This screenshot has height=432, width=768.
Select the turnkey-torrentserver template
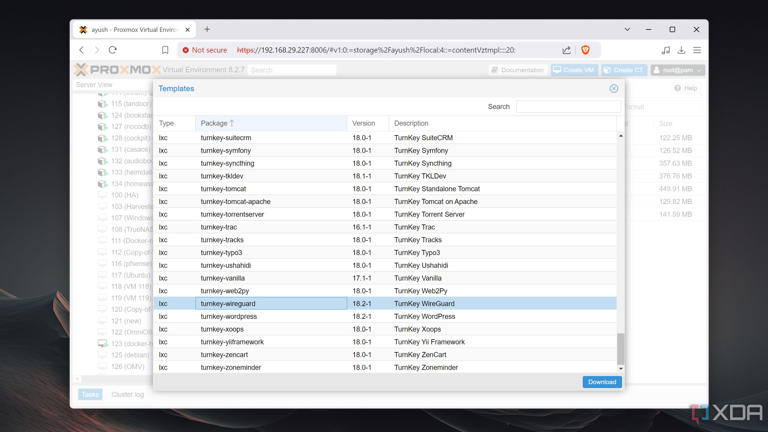tap(385, 214)
